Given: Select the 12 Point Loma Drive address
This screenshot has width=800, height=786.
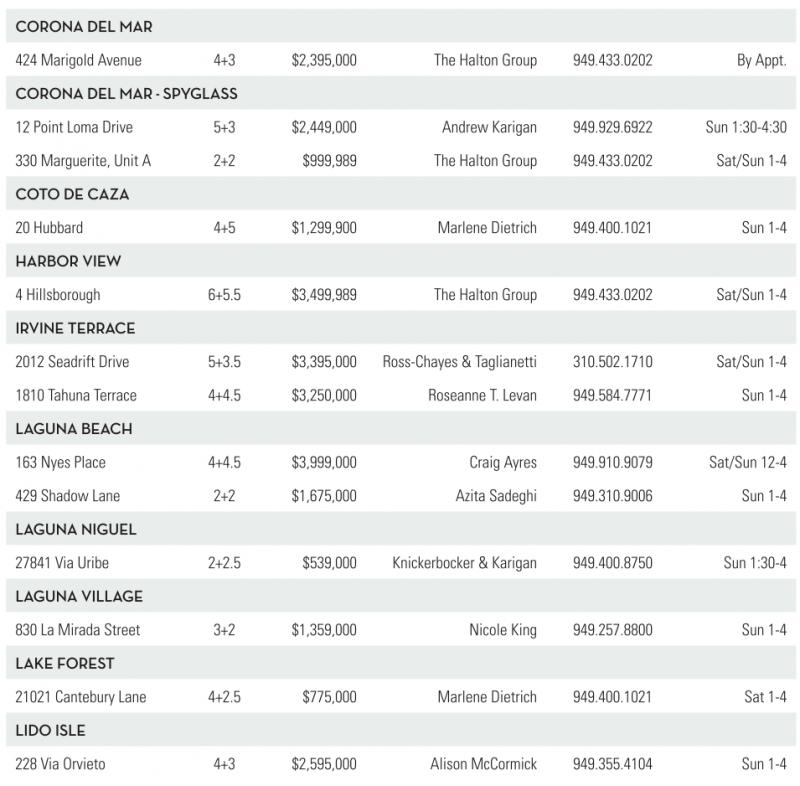Looking at the screenshot, I should click(74, 127).
